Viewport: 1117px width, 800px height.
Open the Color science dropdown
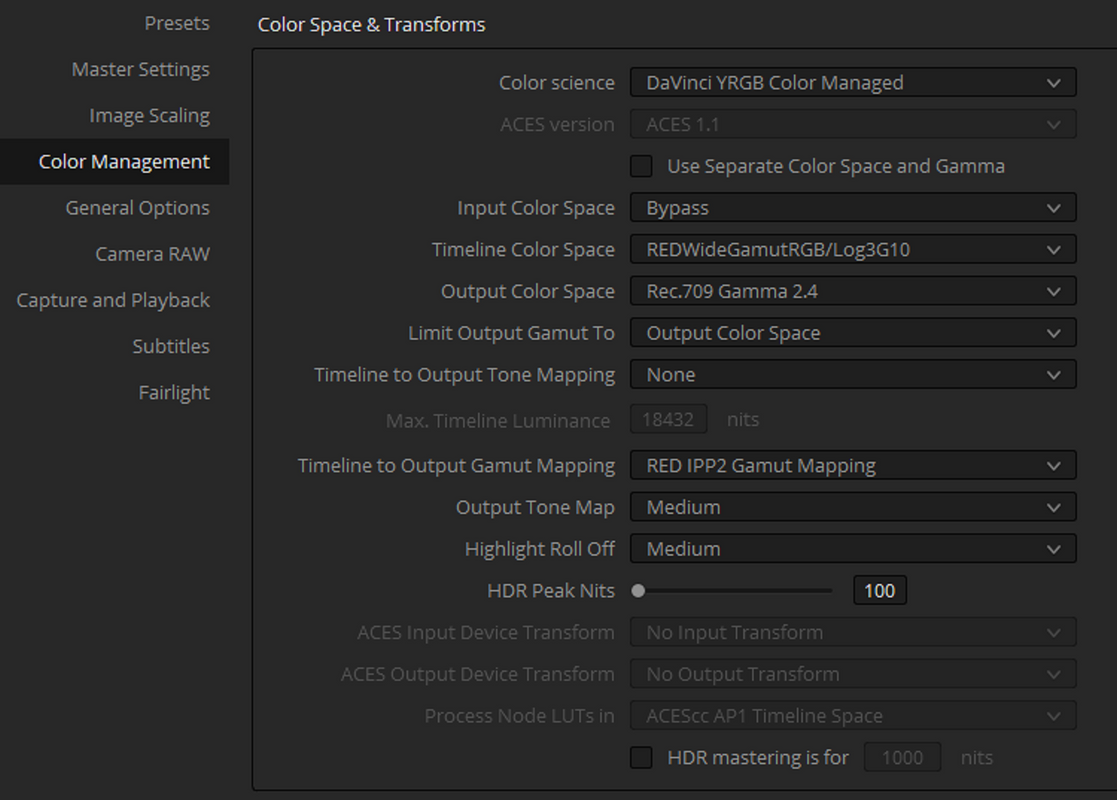point(853,83)
